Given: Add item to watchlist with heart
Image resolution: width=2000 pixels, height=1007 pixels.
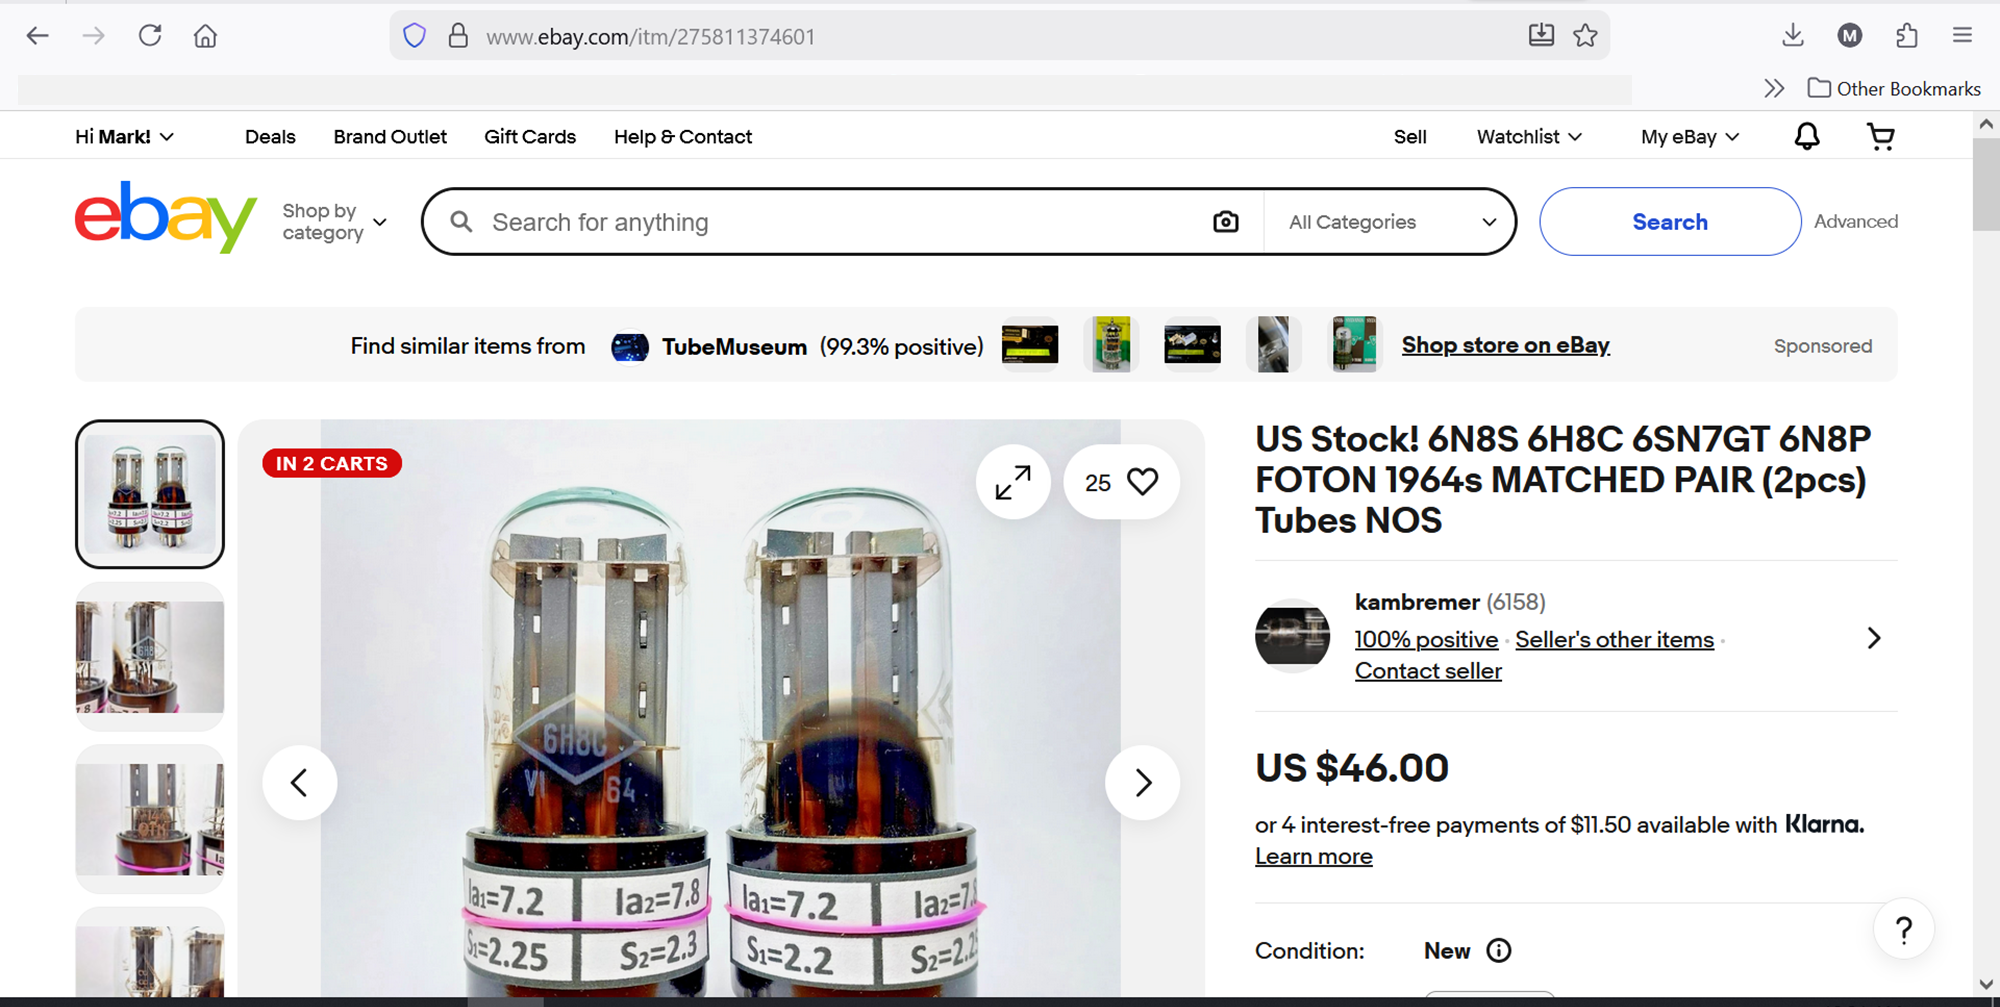Looking at the screenshot, I should 1121,482.
